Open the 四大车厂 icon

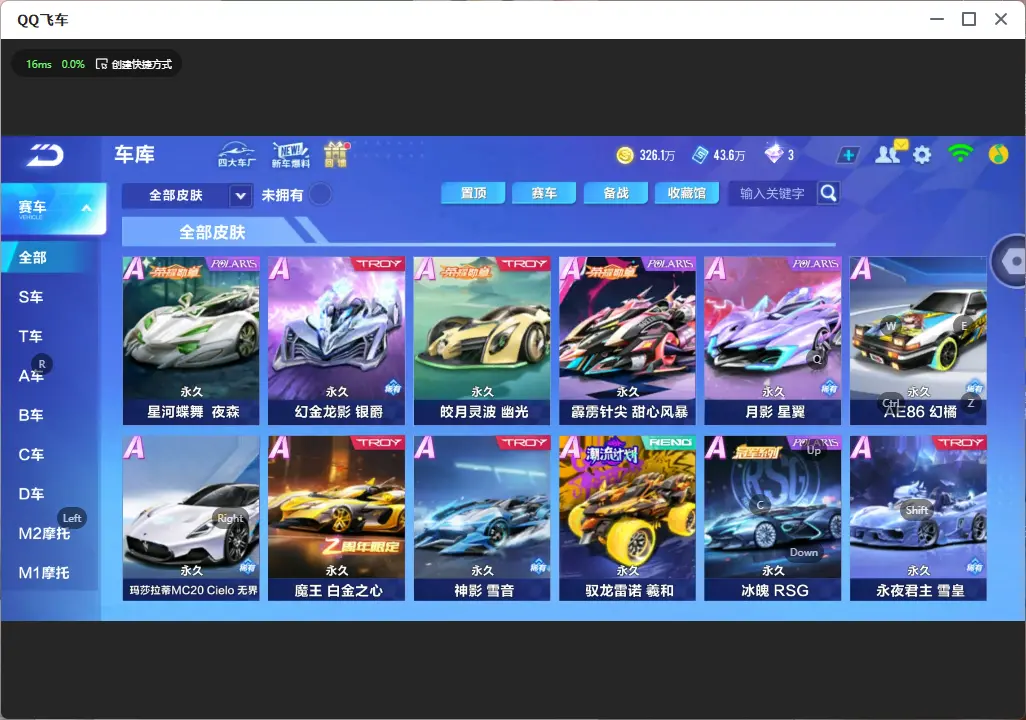(x=236, y=154)
